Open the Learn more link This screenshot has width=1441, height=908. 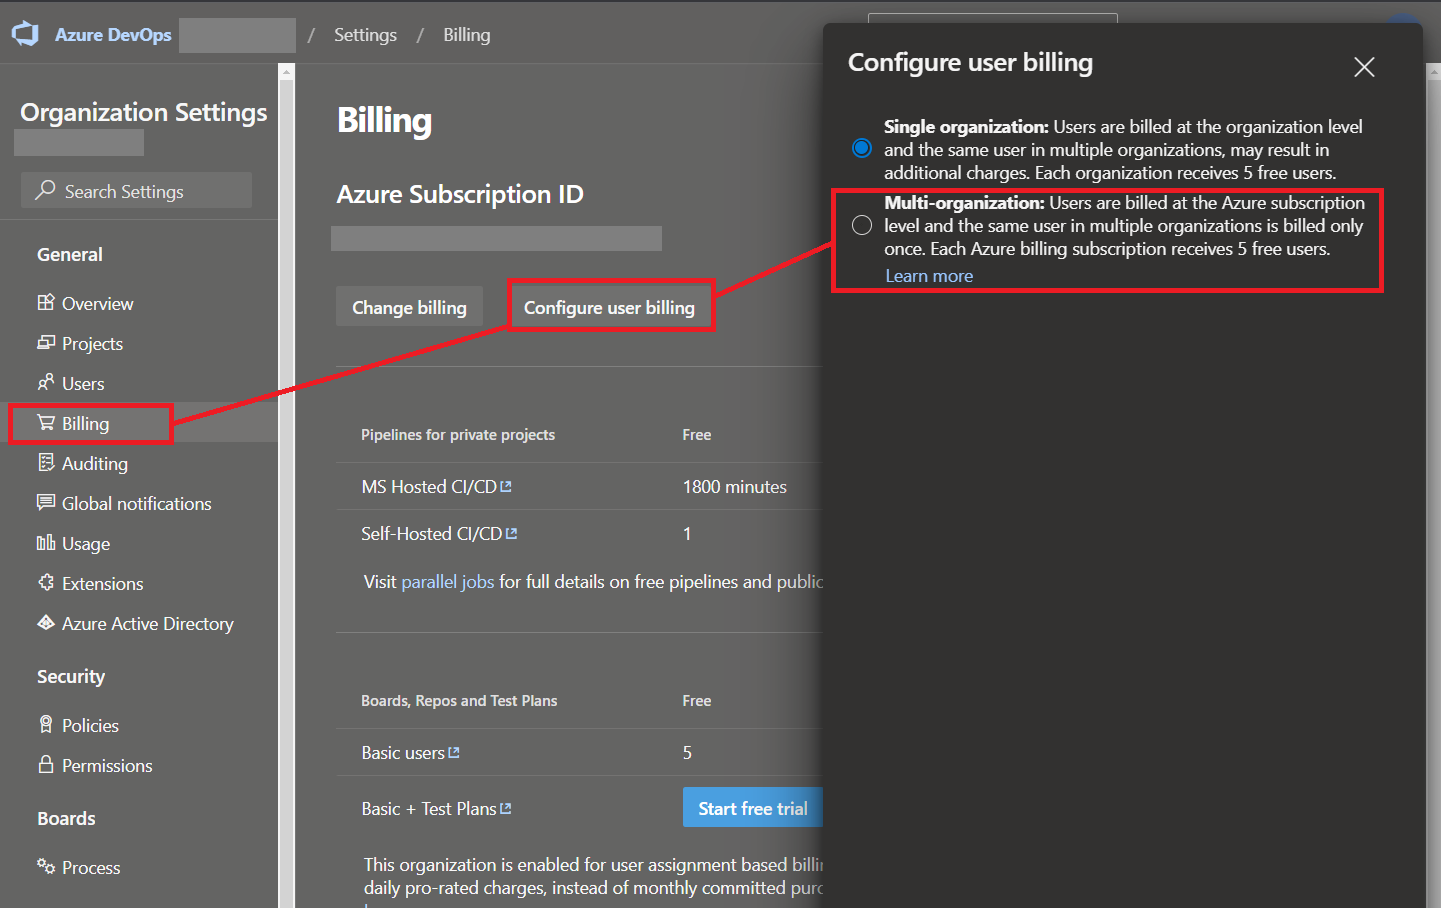pyautogui.click(x=928, y=275)
